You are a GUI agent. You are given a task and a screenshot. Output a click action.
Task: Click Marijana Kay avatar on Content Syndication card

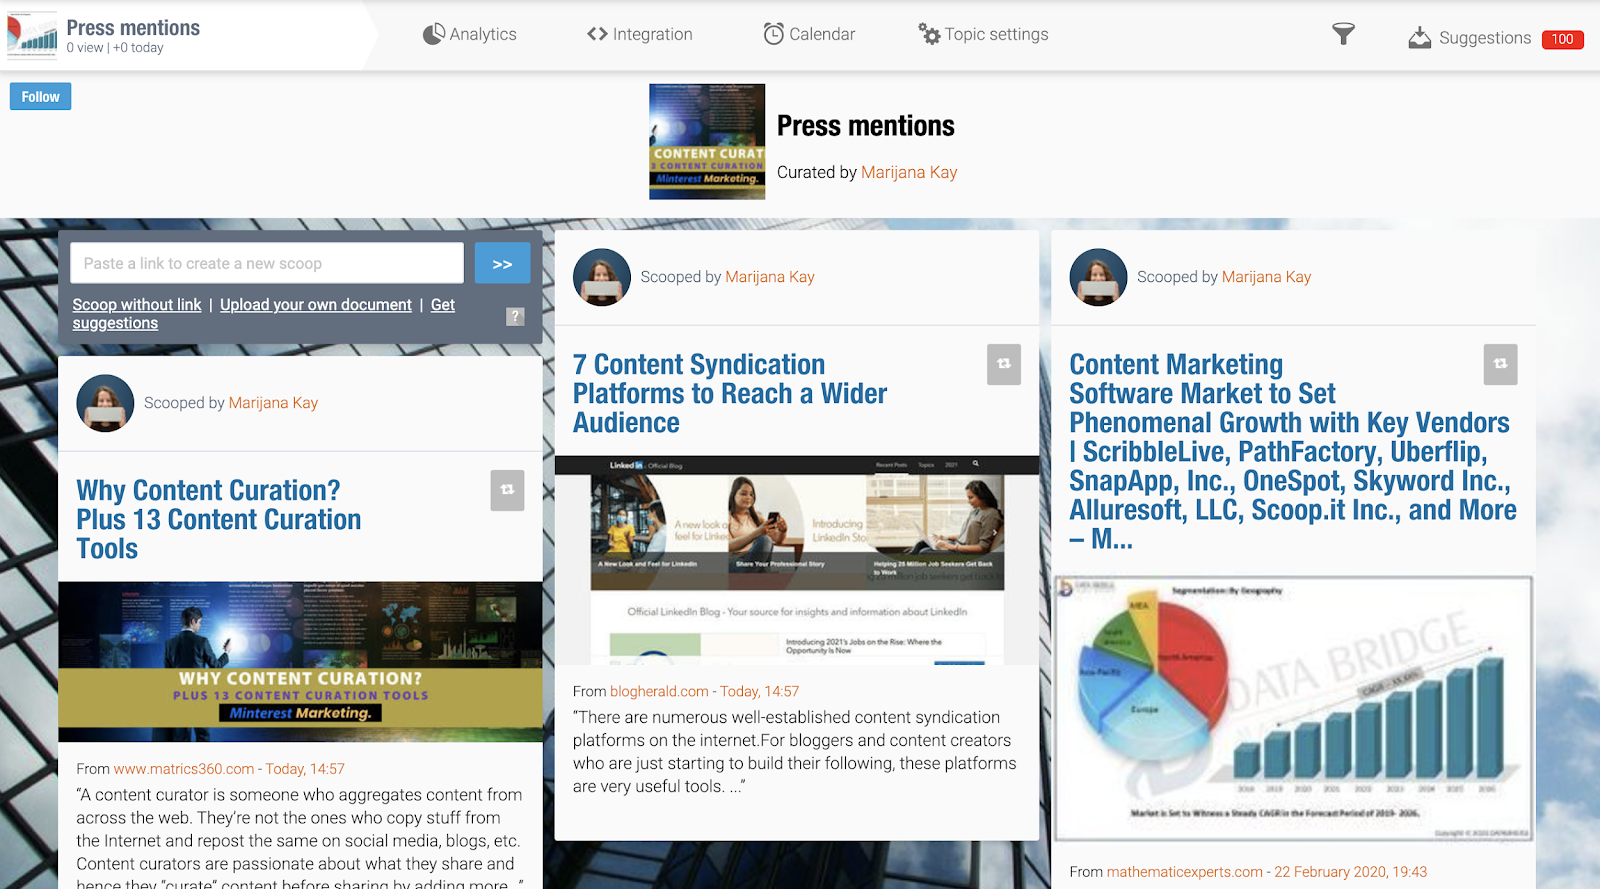point(602,277)
